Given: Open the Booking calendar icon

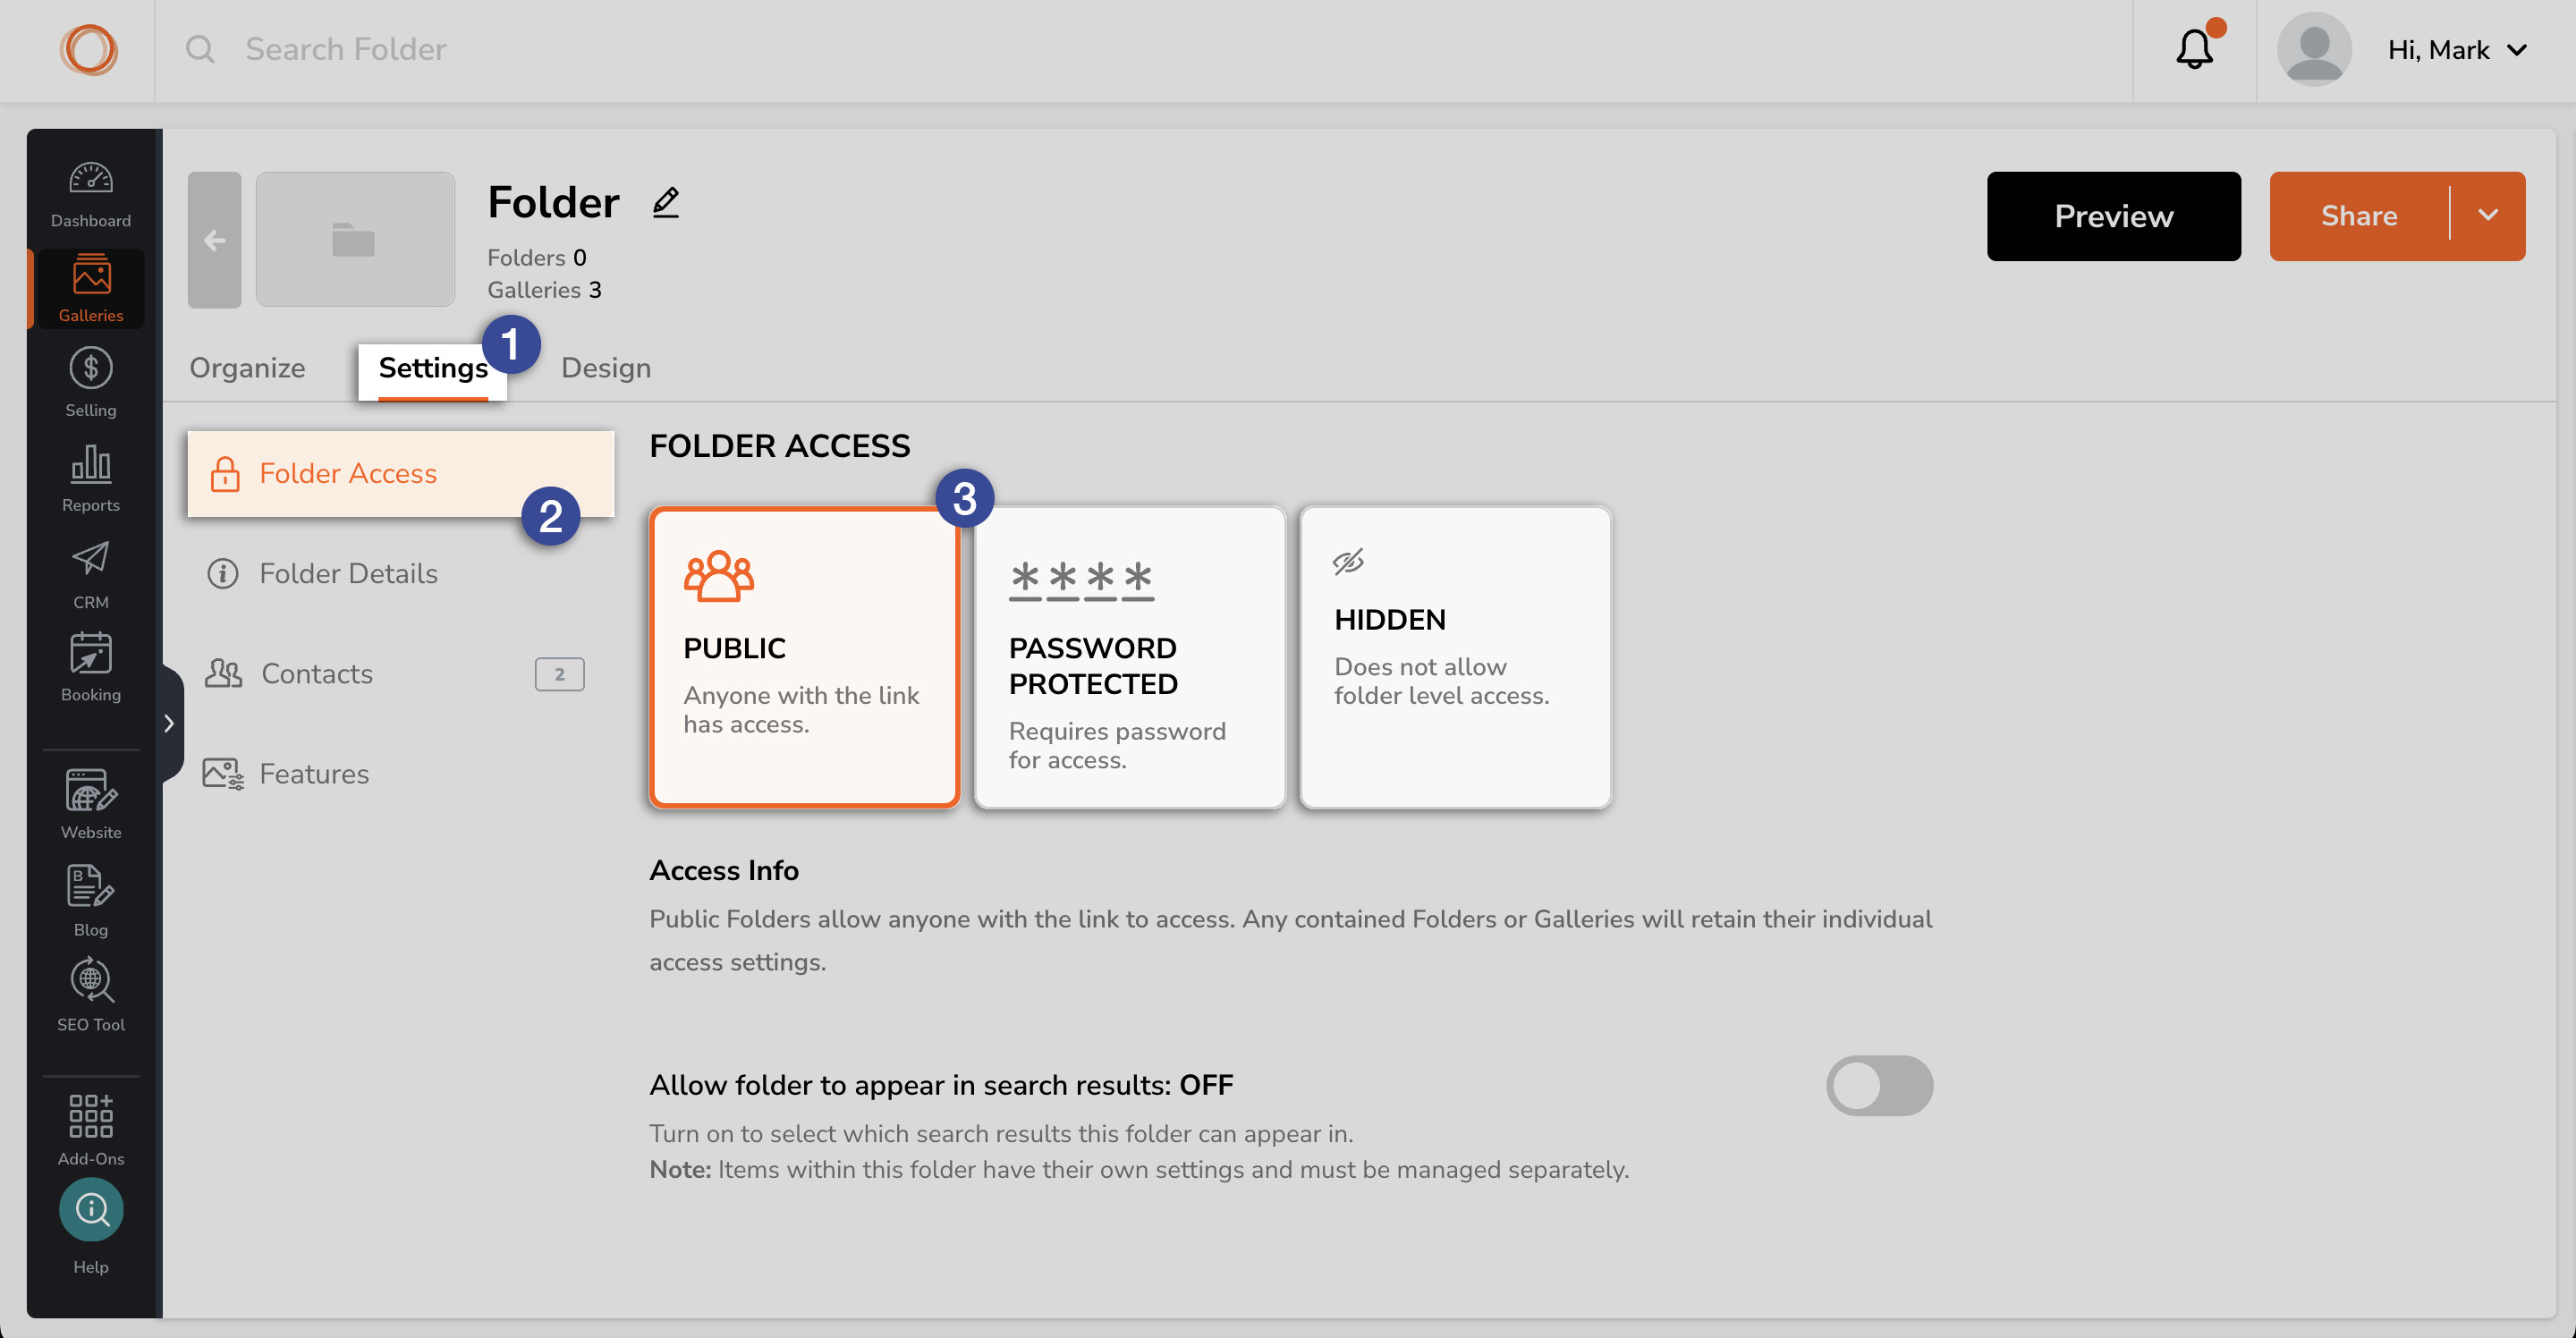Looking at the screenshot, I should (x=90, y=653).
